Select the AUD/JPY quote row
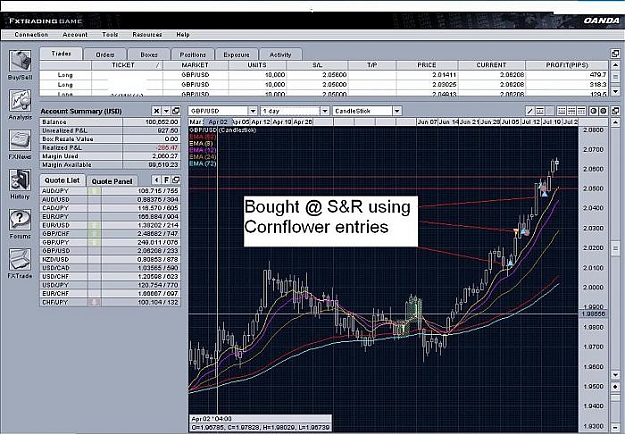Screen dimensions: 625x435 pyautogui.click(x=110, y=191)
